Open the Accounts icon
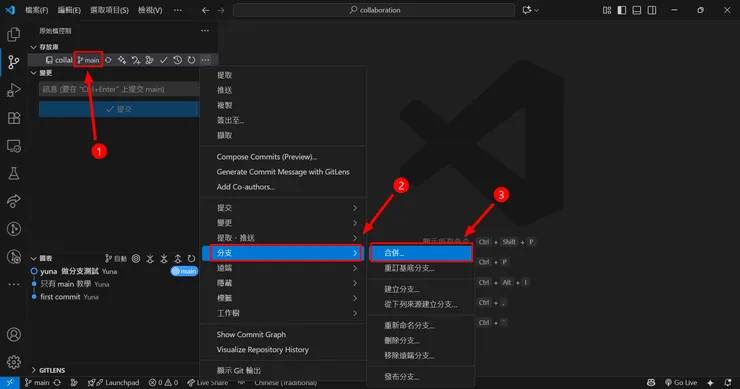 (x=14, y=334)
